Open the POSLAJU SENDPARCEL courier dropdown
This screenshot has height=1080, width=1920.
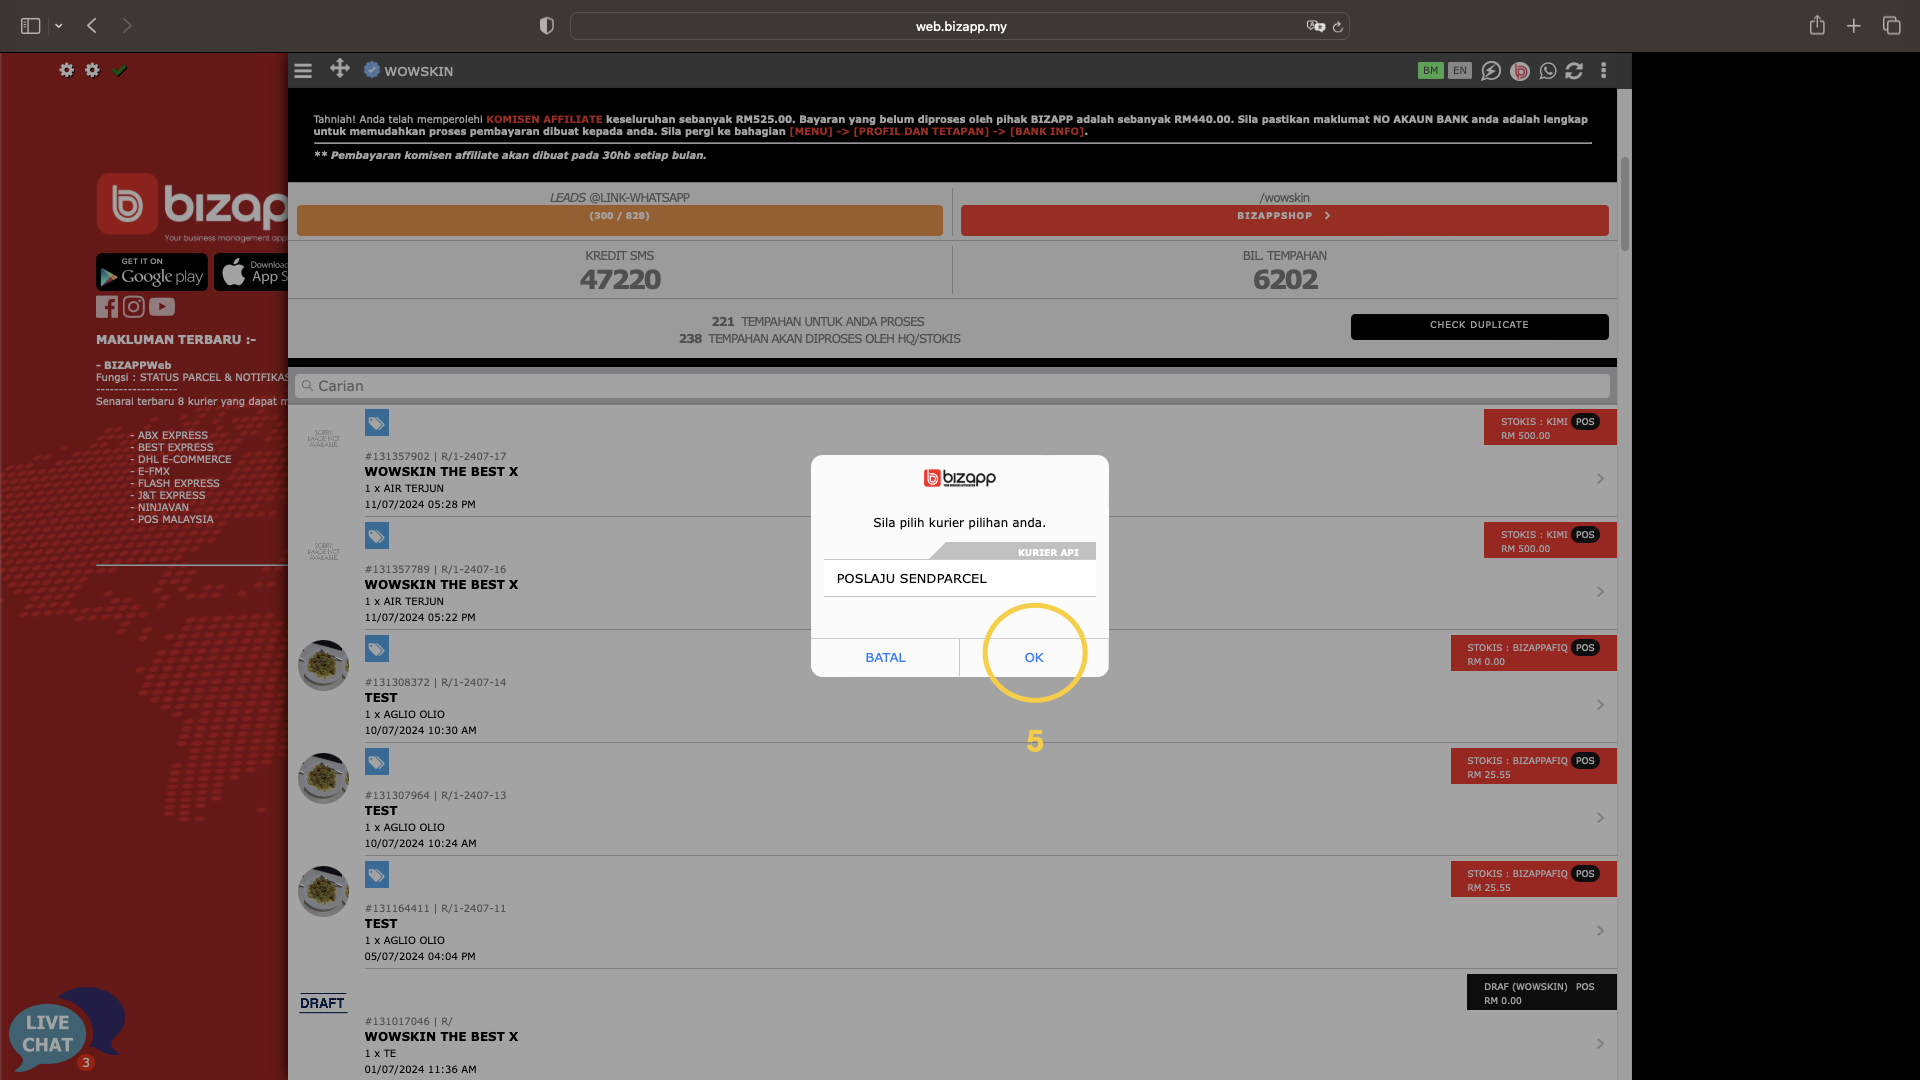[960, 579]
